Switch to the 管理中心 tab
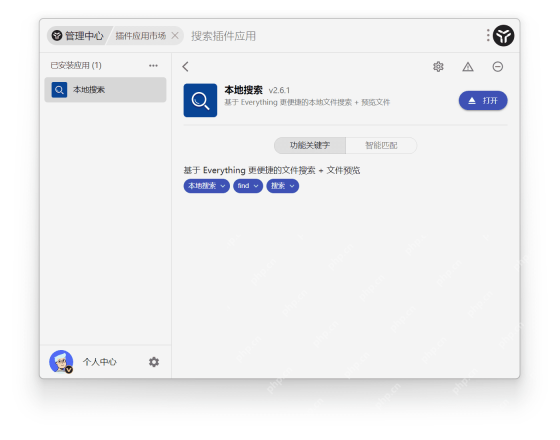The width and height of the screenshot is (560, 440). click(x=78, y=35)
